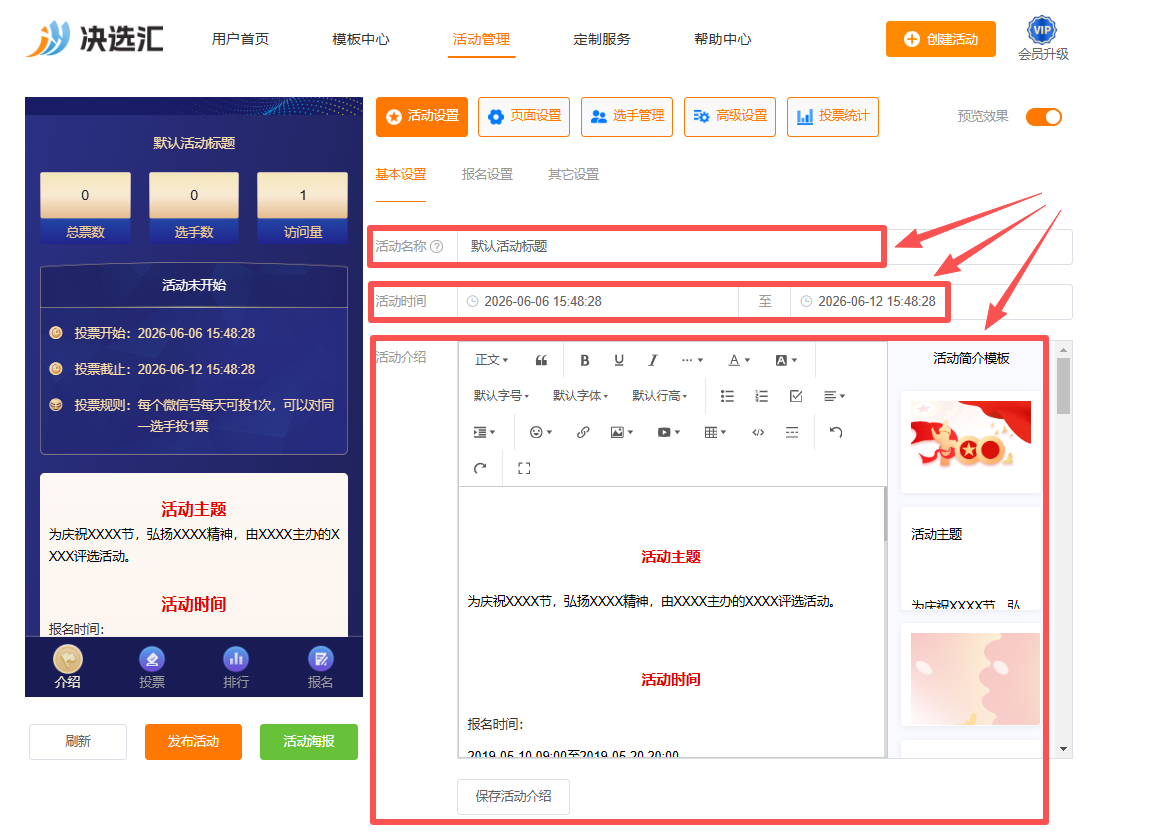Tap 投票 icon in phone preview
1159x840 pixels.
tap(152, 667)
